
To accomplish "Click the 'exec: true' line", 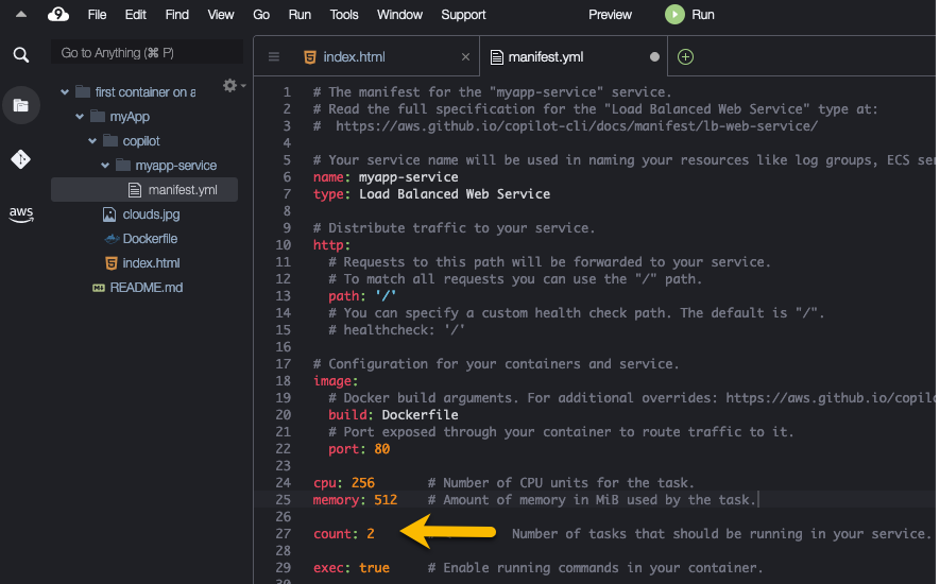I will (351, 568).
